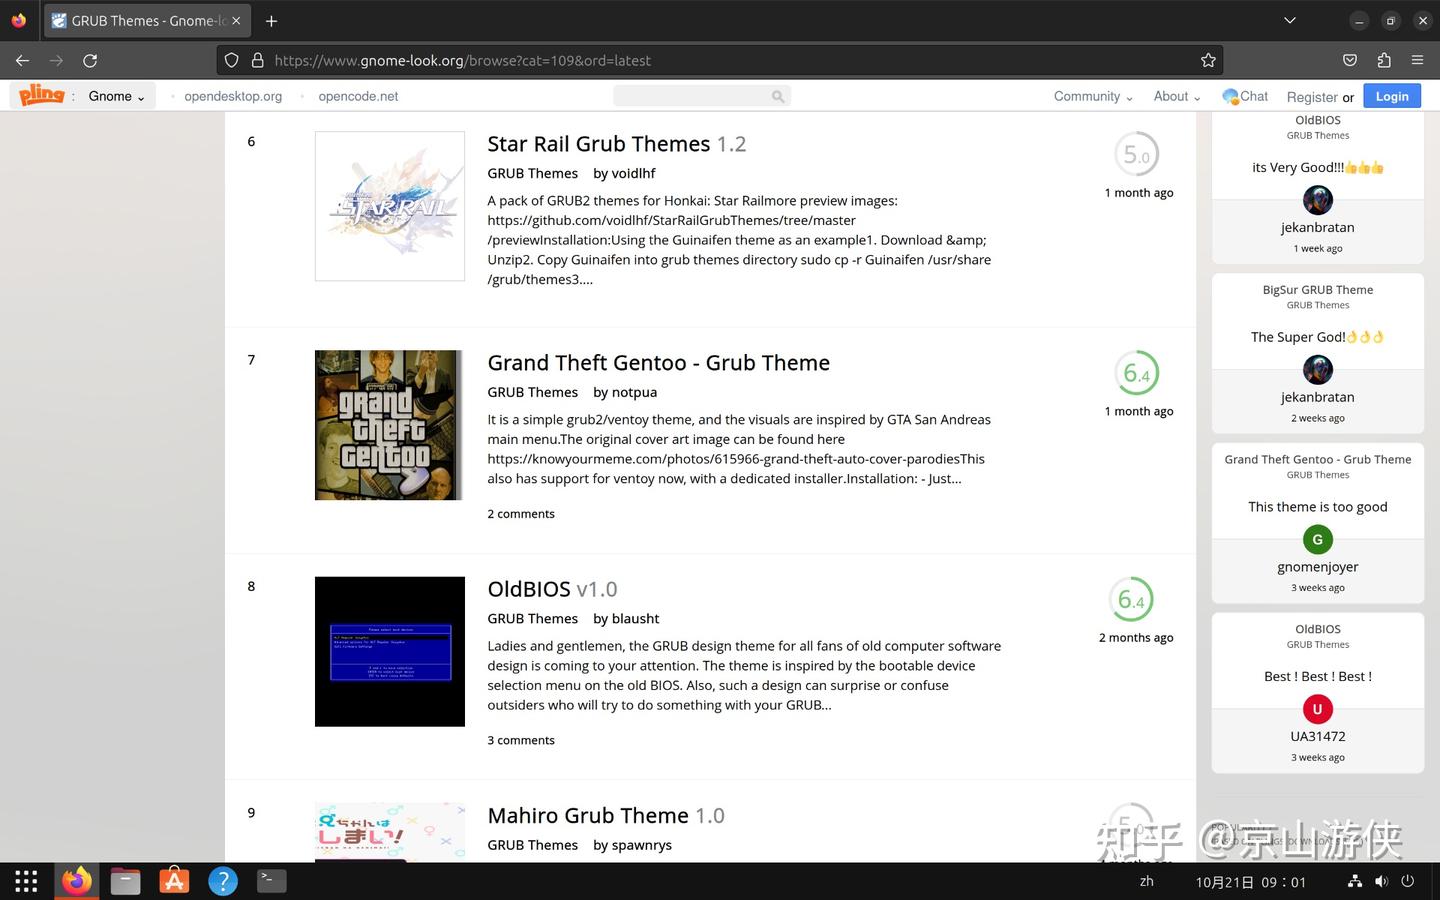Open the applications grid launcher
The image size is (1440, 900).
coord(26,881)
